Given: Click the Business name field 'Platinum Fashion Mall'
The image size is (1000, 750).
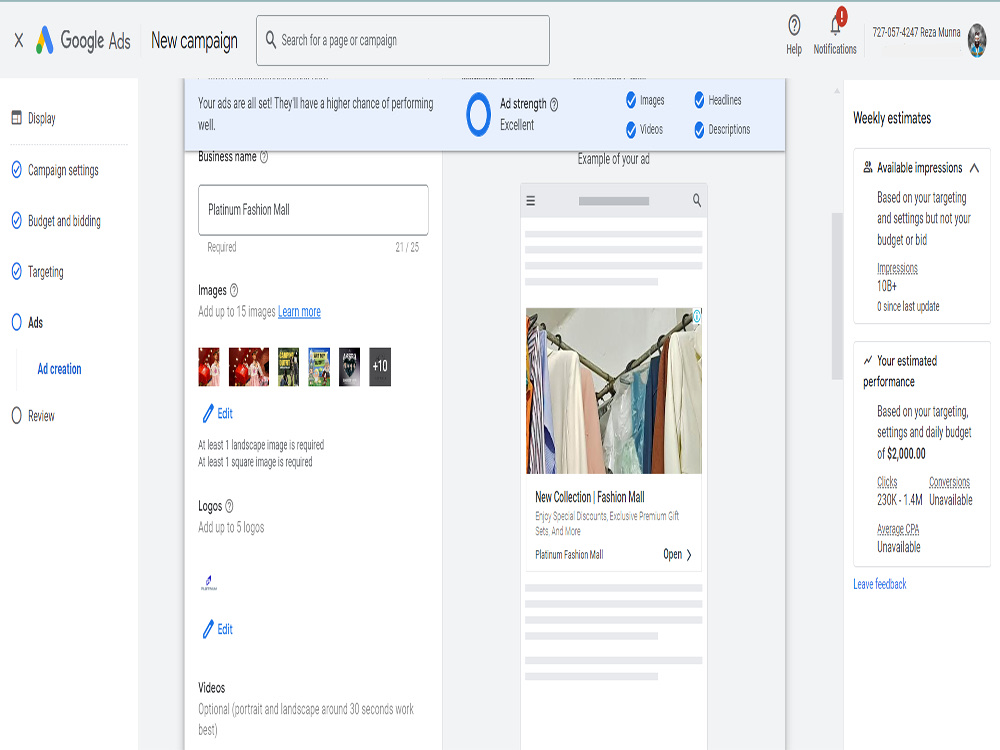Looking at the screenshot, I should point(313,210).
